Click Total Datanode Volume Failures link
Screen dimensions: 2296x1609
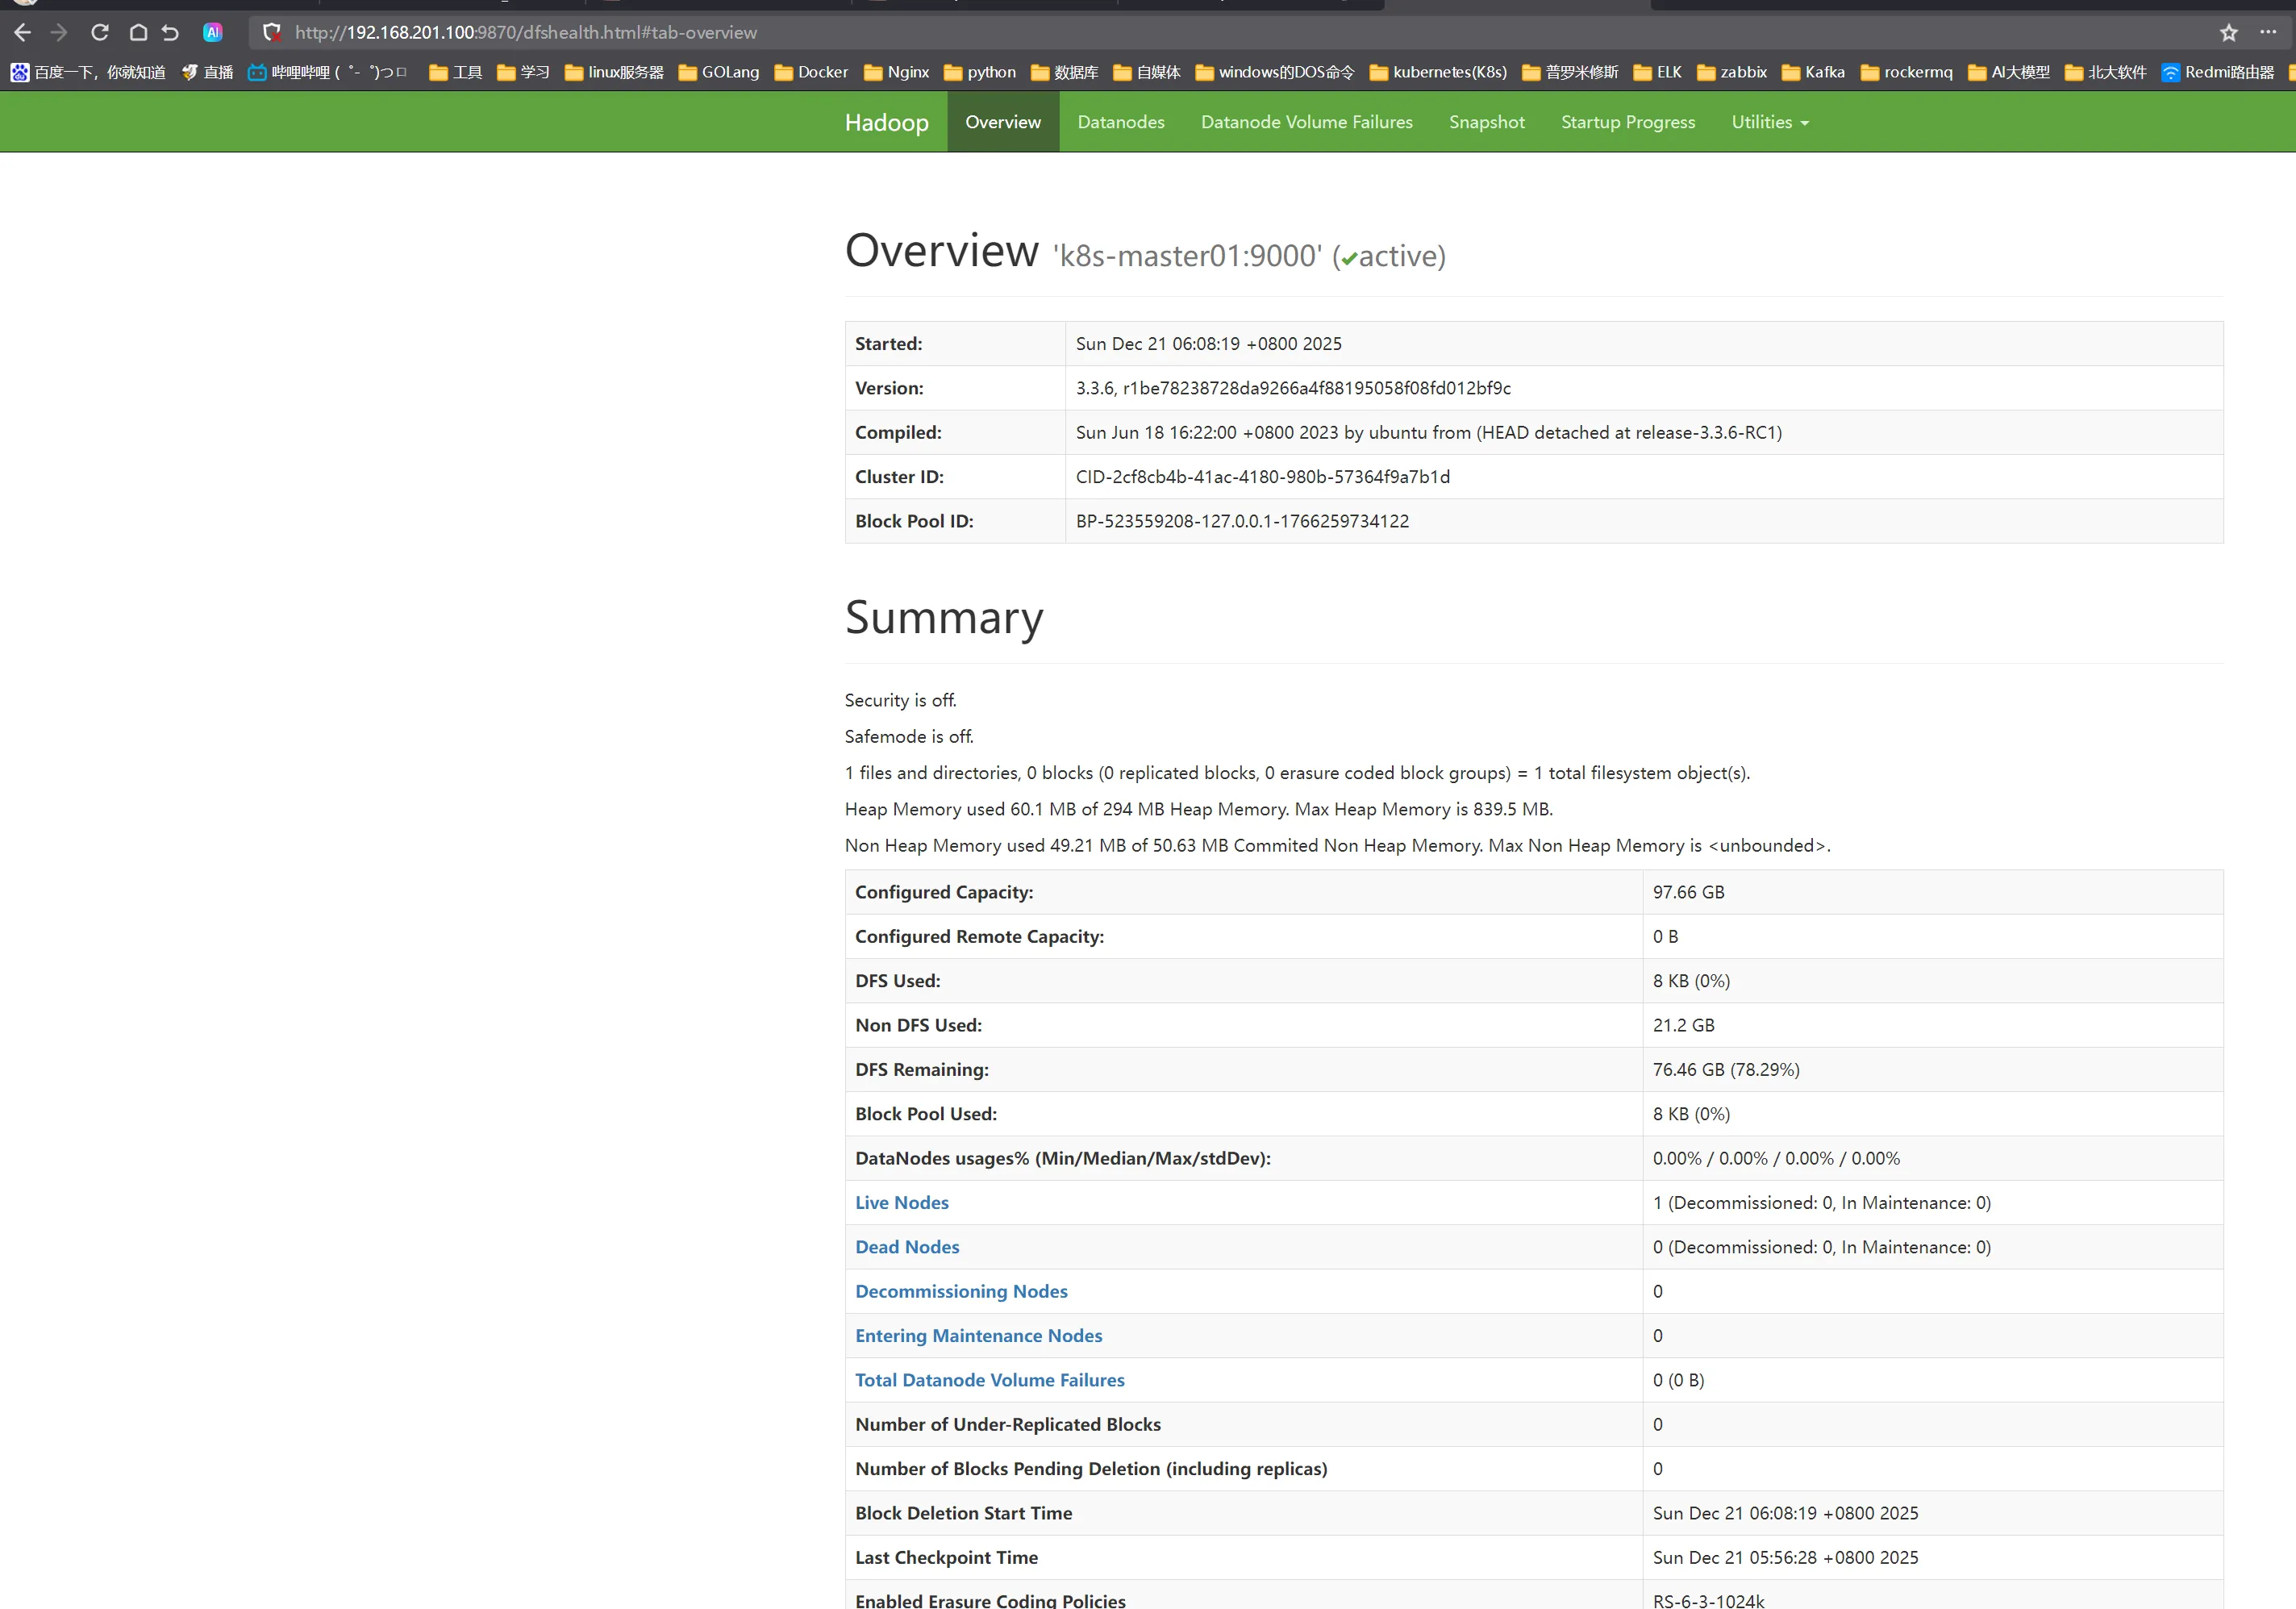(989, 1380)
